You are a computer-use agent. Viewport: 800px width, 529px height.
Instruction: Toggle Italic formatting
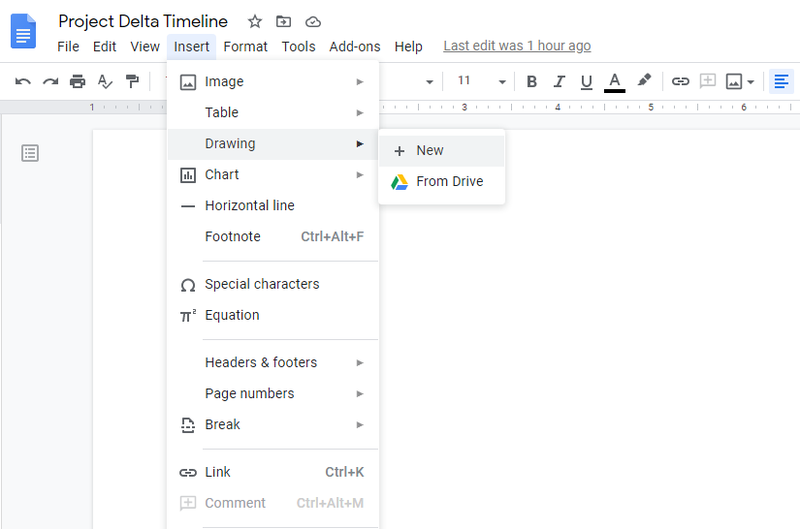559,81
